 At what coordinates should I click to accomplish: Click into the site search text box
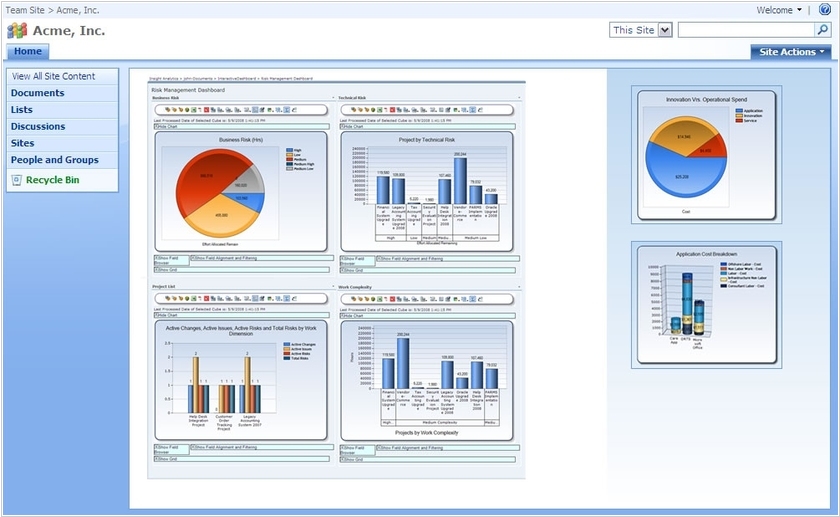(x=745, y=30)
